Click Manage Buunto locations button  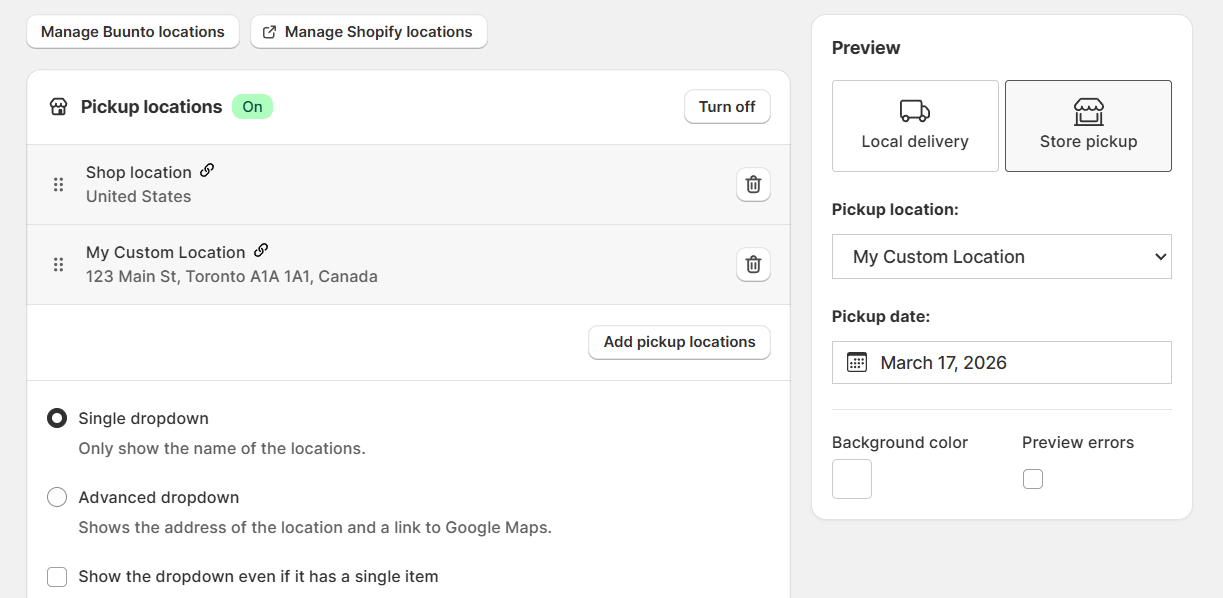133,32
